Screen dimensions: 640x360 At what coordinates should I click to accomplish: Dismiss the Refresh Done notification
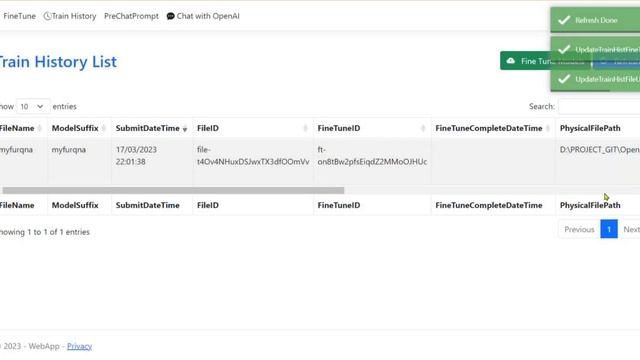point(595,20)
